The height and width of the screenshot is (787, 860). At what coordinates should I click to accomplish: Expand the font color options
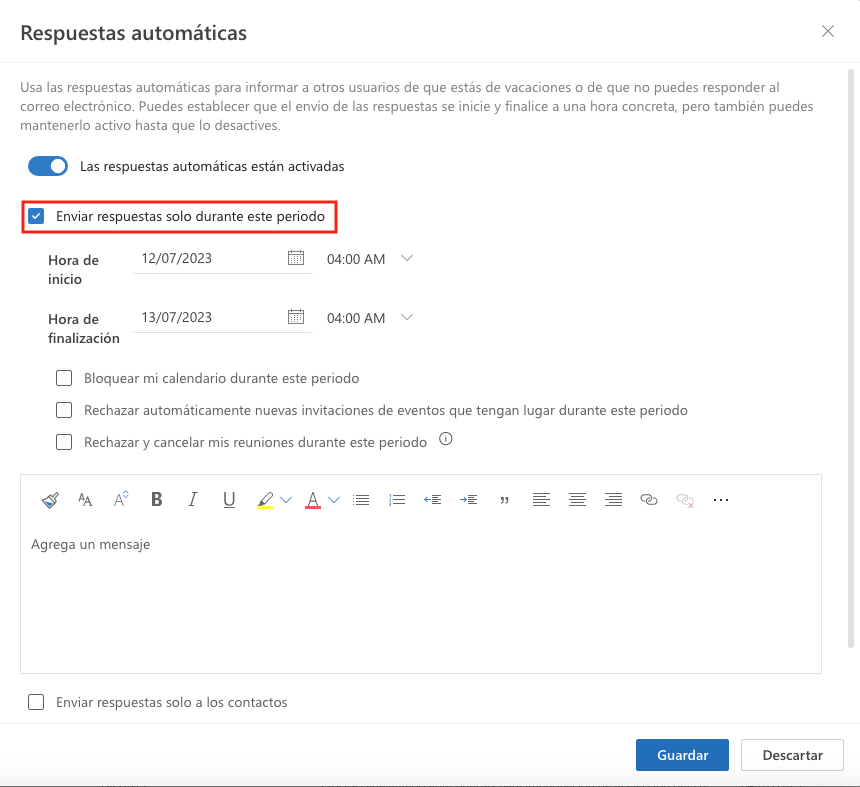pyautogui.click(x=334, y=499)
